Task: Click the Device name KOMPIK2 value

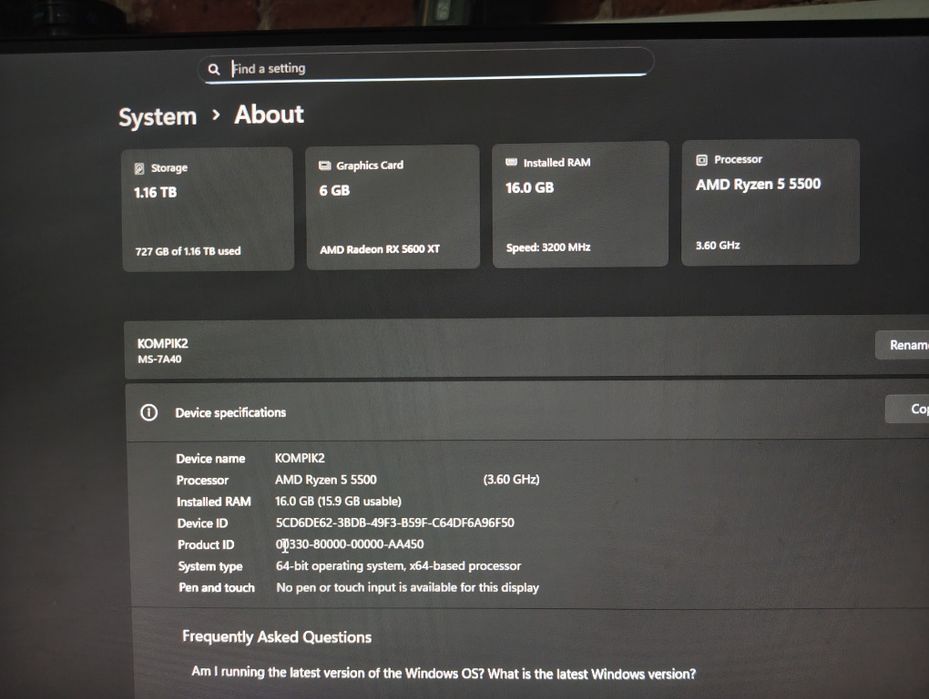Action: point(300,458)
